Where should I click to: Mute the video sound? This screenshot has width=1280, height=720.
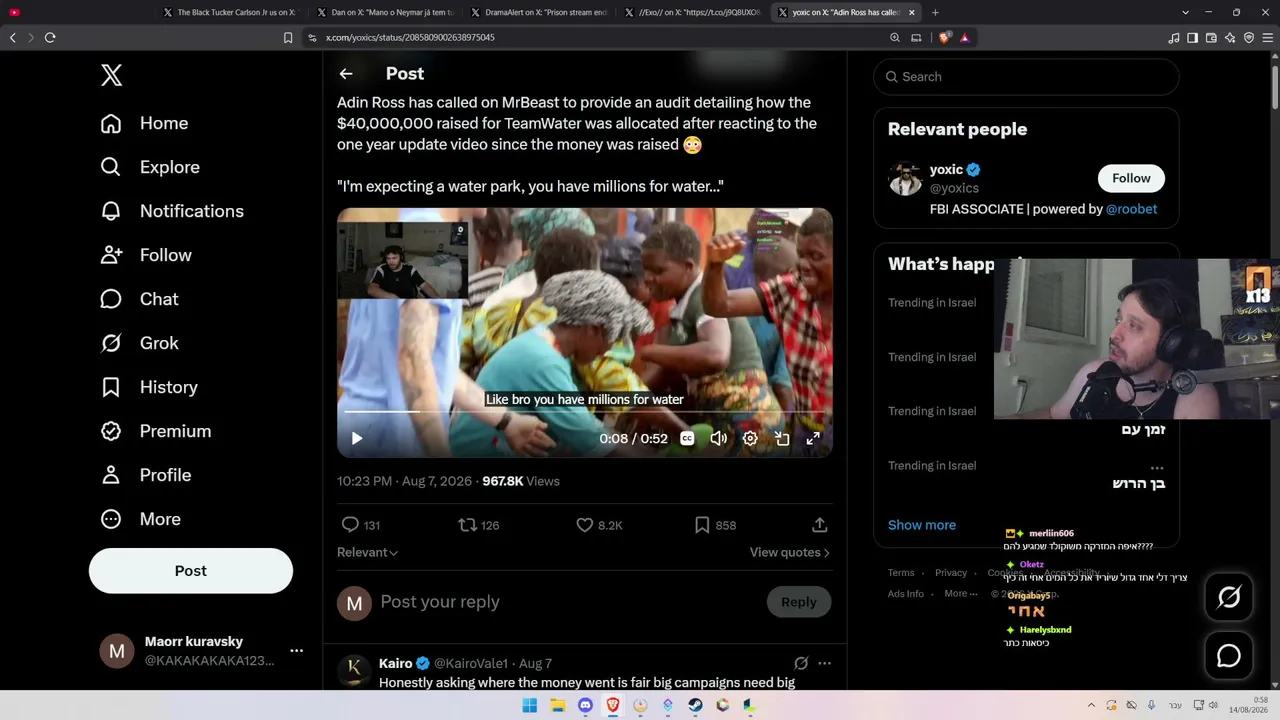pos(718,438)
